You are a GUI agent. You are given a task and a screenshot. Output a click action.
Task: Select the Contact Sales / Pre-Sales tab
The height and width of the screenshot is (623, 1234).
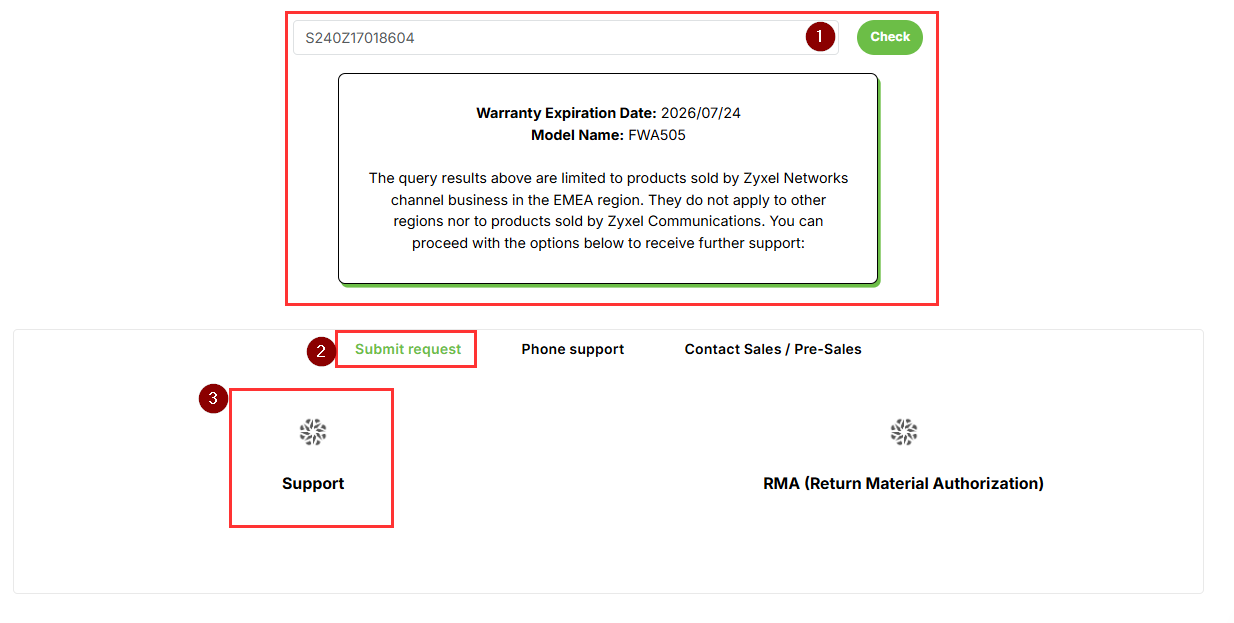click(x=772, y=349)
